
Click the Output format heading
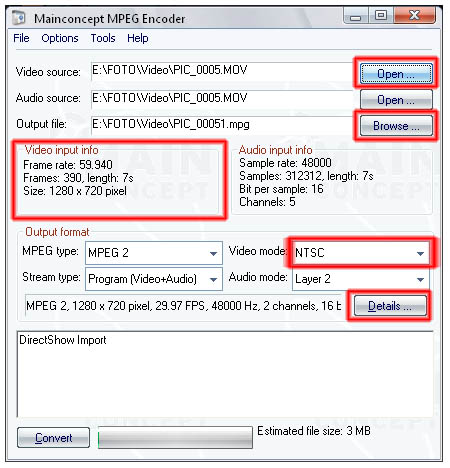[57, 232]
